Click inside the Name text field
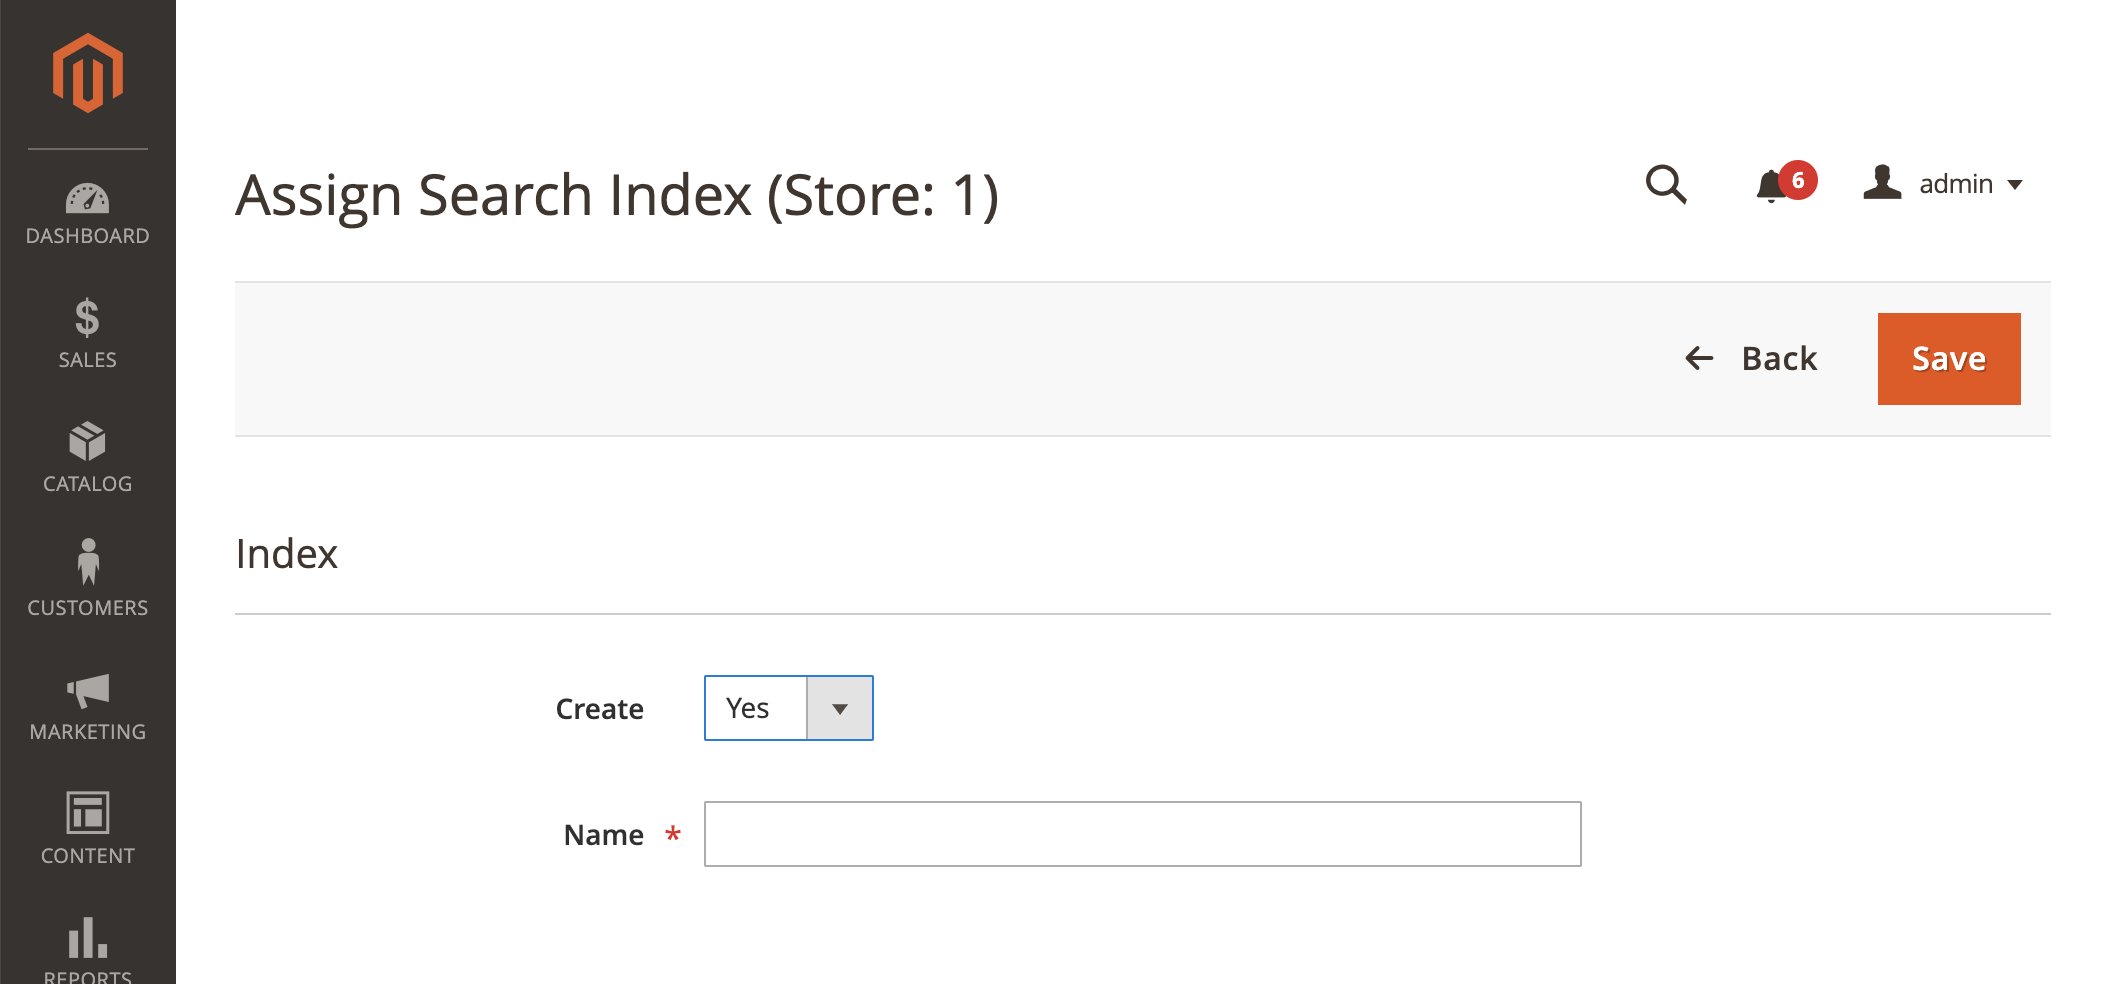This screenshot has width=2108, height=984. point(1142,833)
